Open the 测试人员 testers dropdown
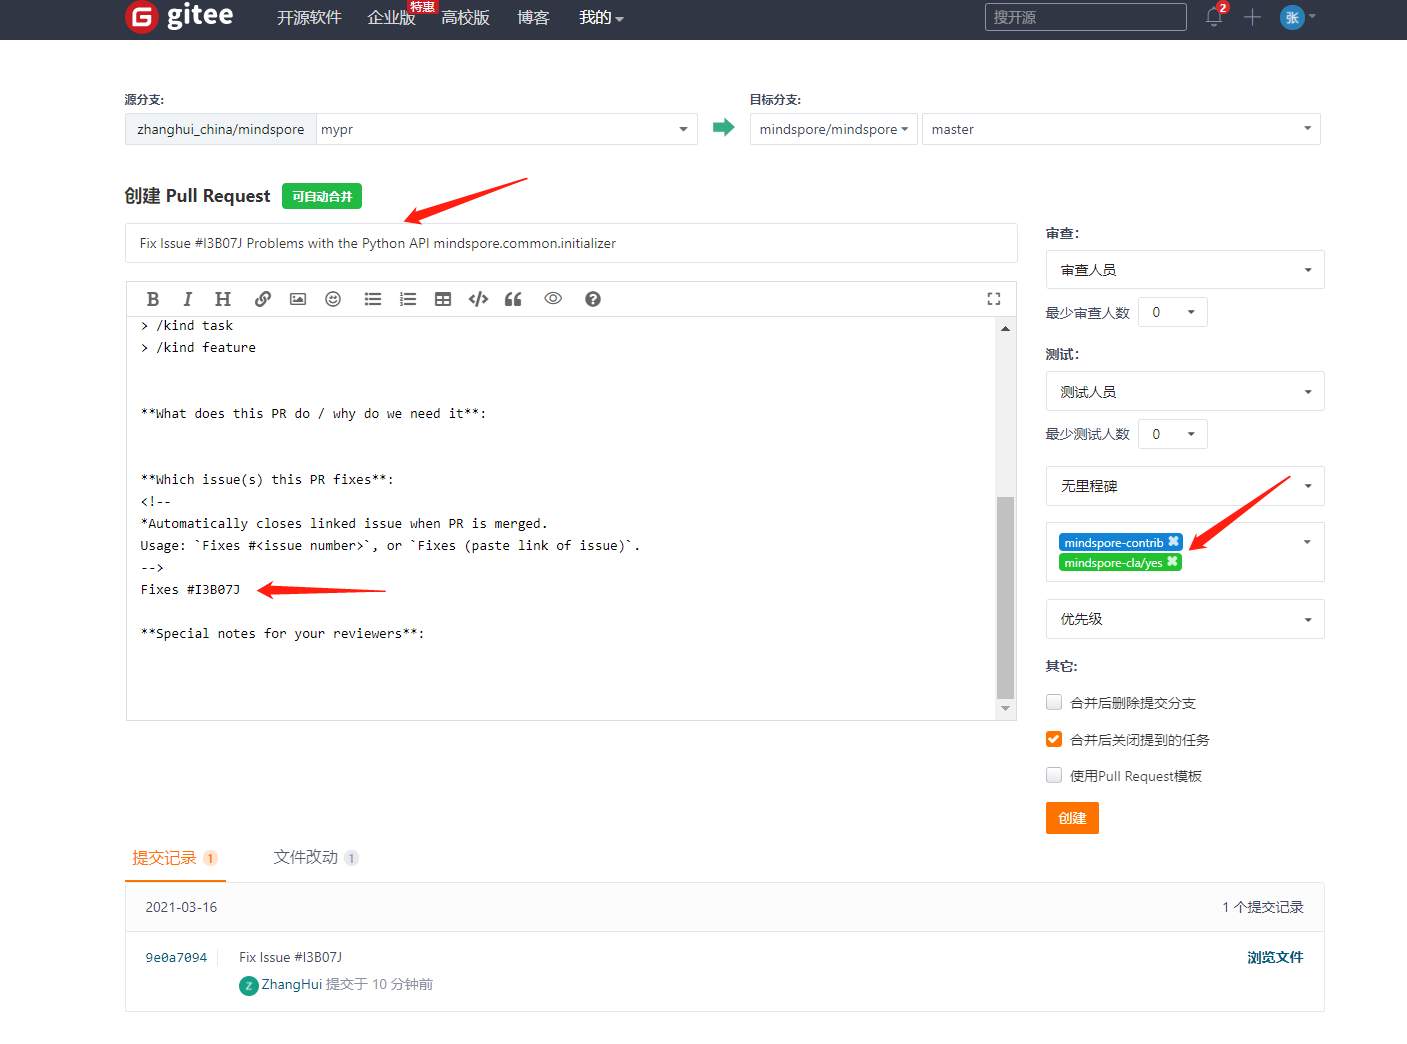The height and width of the screenshot is (1044, 1407). (1185, 392)
